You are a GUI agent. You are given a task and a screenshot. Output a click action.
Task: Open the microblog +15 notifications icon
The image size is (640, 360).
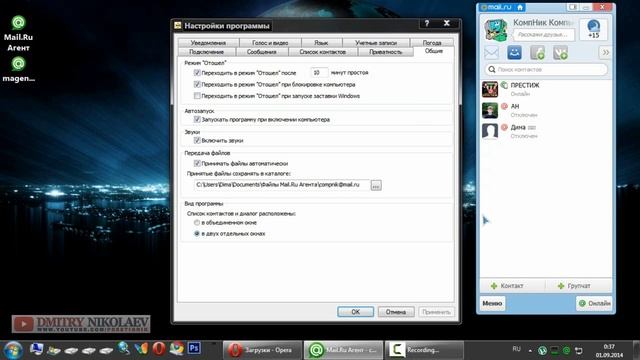(x=593, y=29)
